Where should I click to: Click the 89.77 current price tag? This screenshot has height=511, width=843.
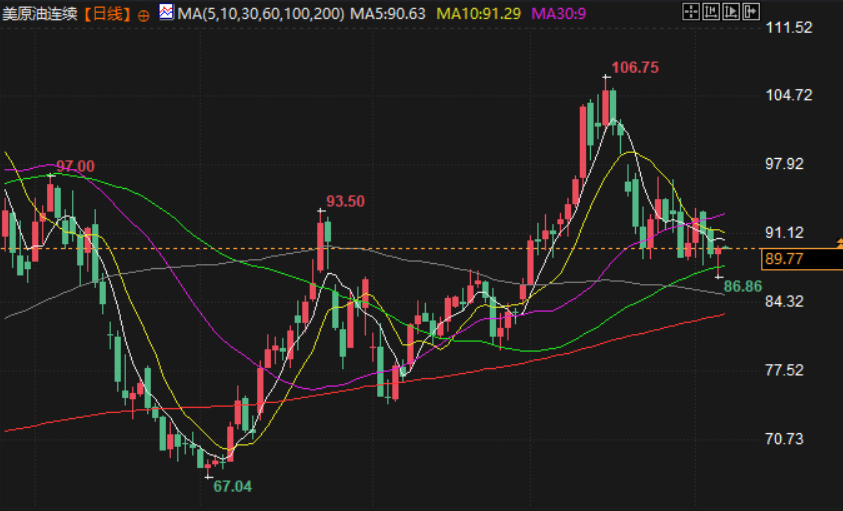802,259
